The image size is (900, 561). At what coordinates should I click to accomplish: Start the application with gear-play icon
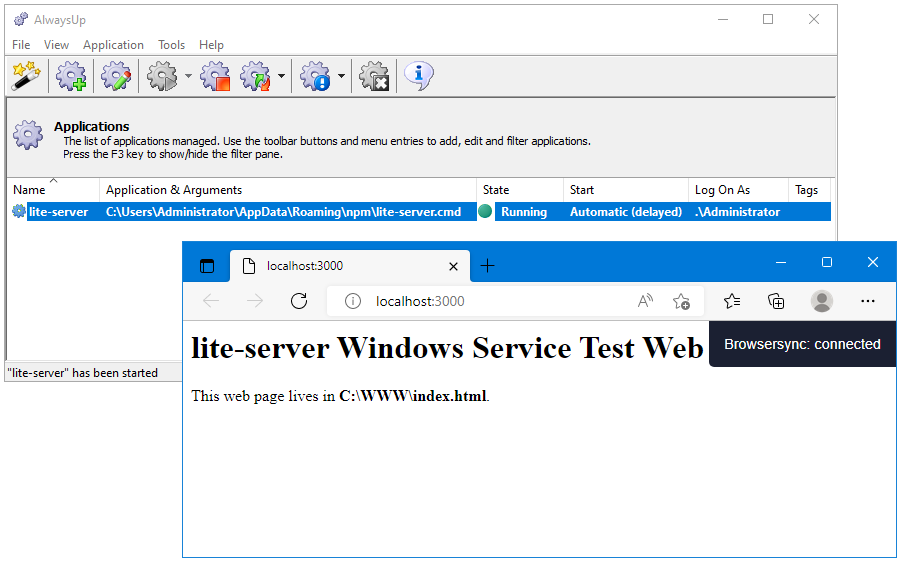point(162,75)
